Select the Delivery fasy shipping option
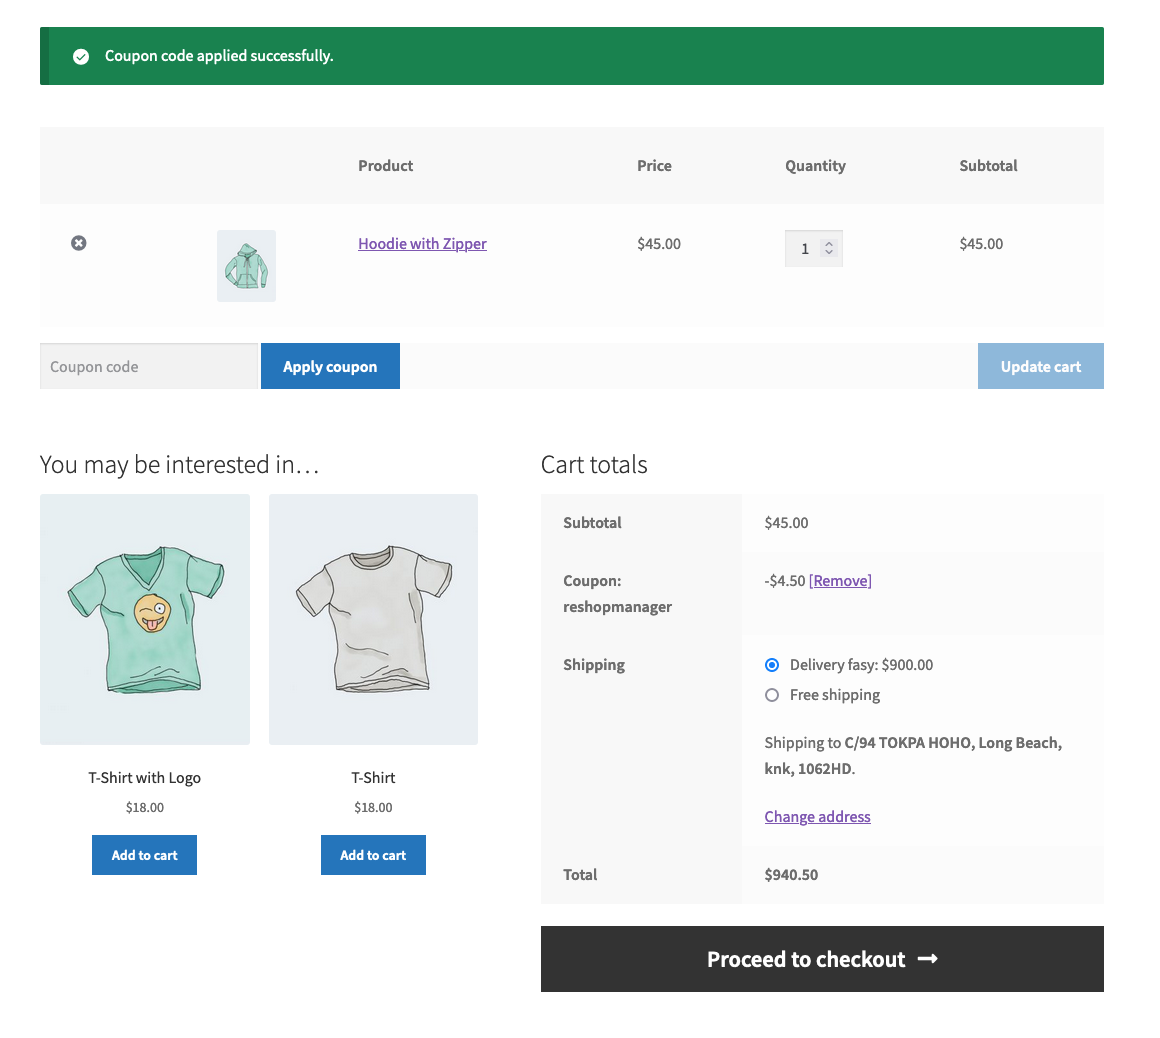The width and height of the screenshot is (1160, 1038). tap(772, 665)
